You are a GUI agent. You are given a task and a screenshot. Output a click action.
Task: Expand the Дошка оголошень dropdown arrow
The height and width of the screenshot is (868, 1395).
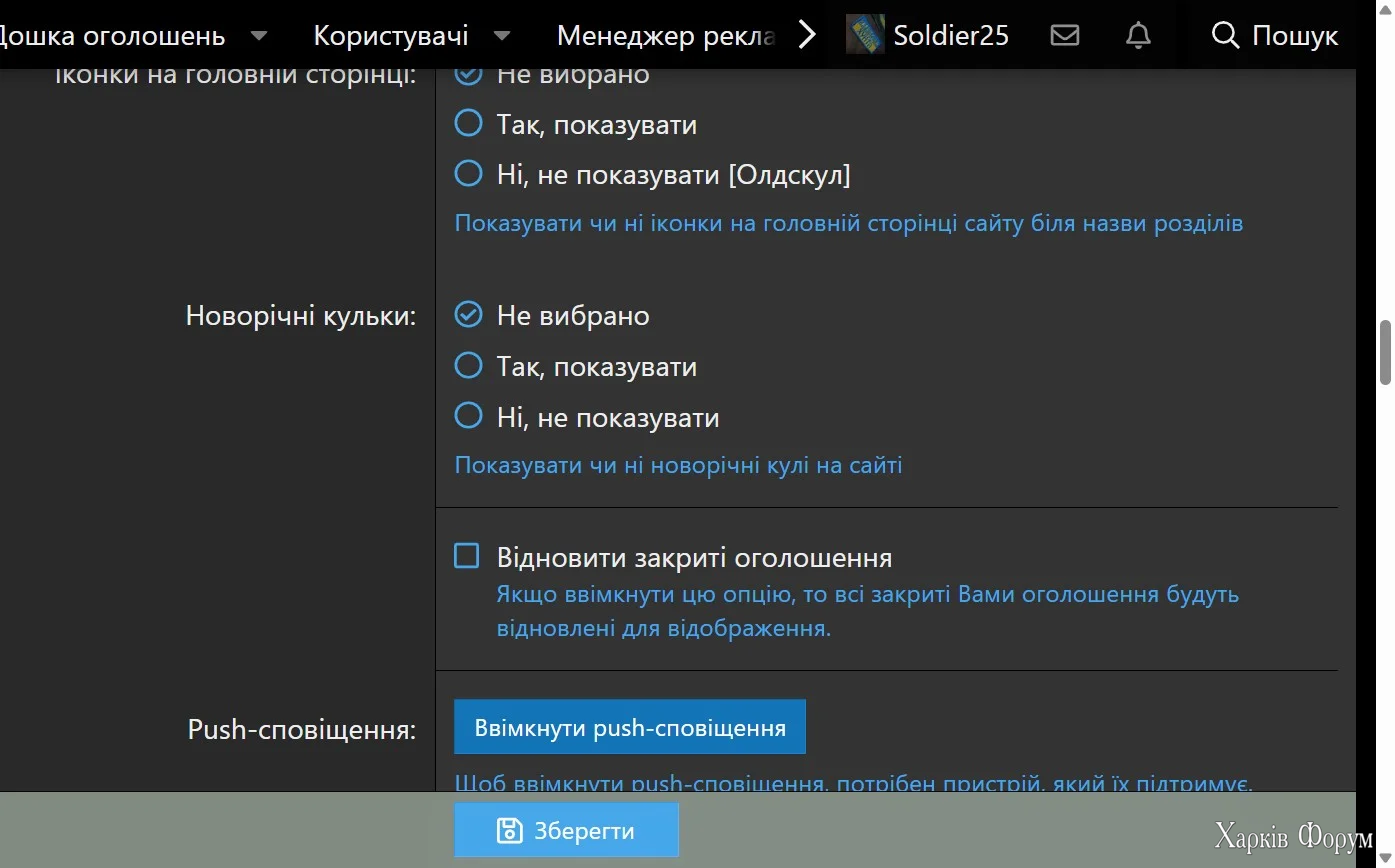(x=259, y=37)
